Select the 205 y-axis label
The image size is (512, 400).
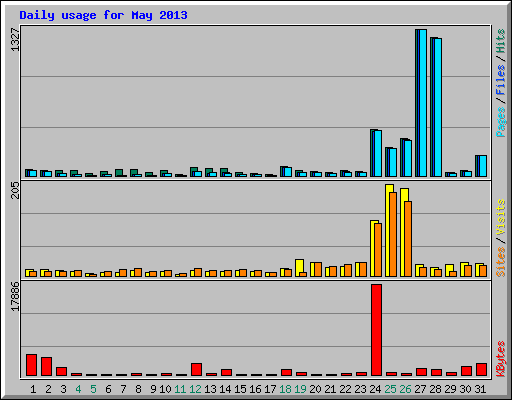[15, 190]
